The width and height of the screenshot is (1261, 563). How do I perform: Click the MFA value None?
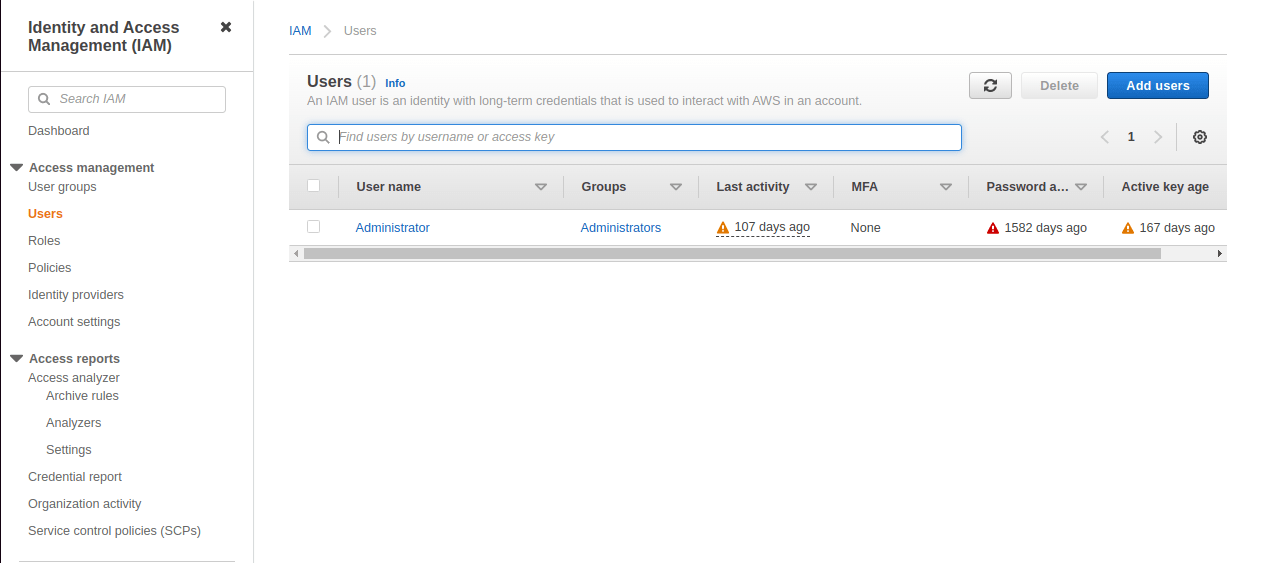point(866,228)
